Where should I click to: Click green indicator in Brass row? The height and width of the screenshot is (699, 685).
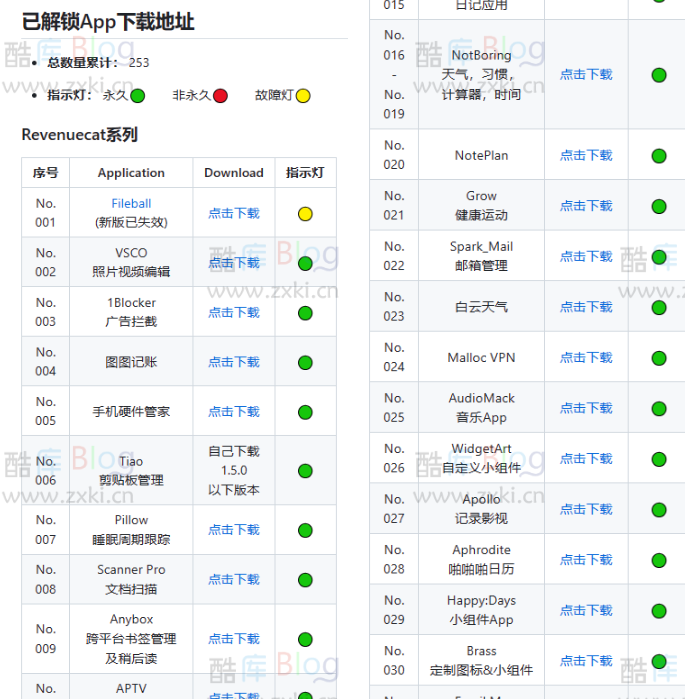coord(659,661)
